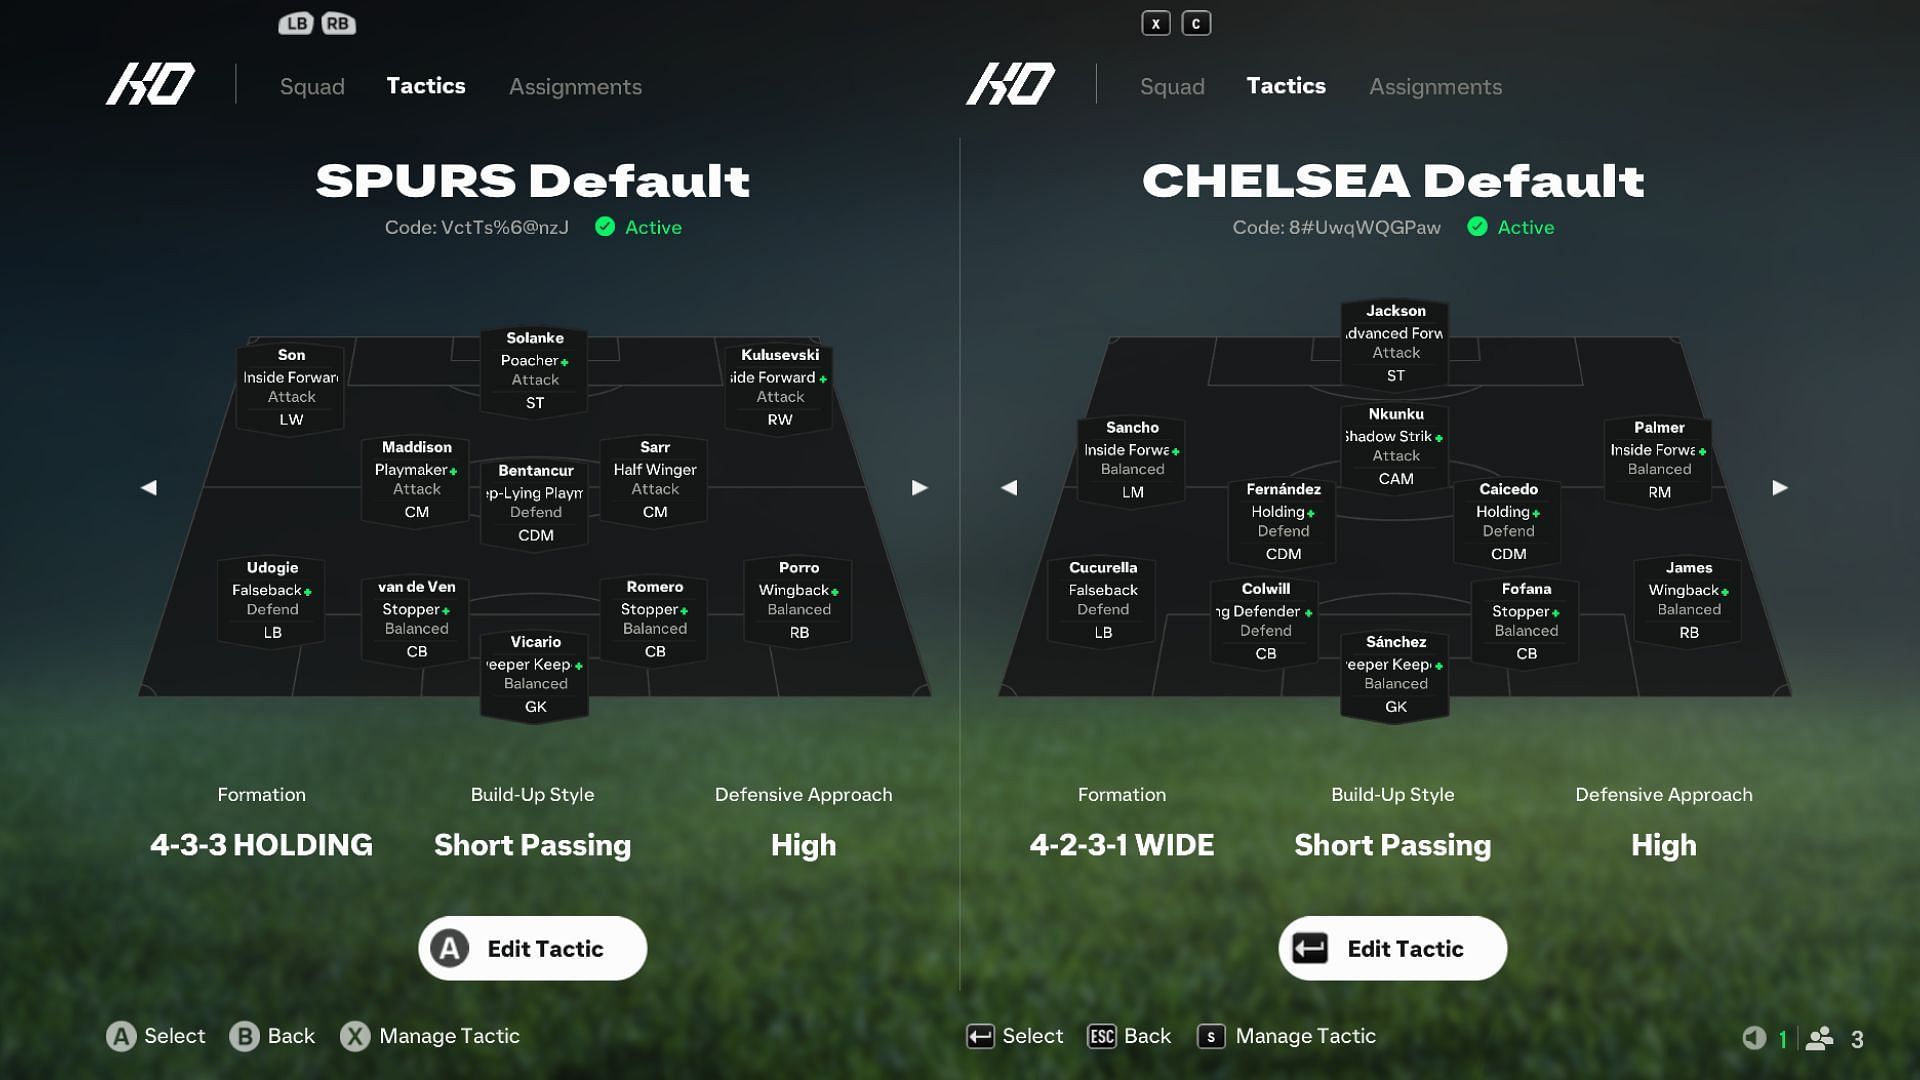This screenshot has height=1080, width=1920.
Task: Click Edit Tactic button for Chelsea
Action: point(1393,947)
